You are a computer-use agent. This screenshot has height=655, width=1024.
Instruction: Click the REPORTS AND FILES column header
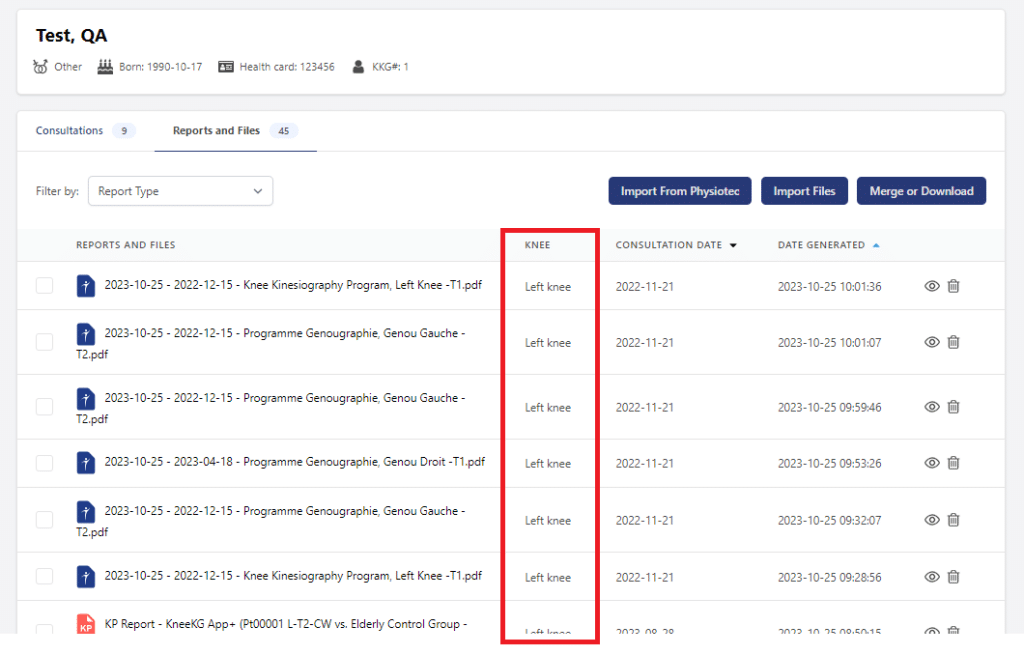click(x=125, y=245)
